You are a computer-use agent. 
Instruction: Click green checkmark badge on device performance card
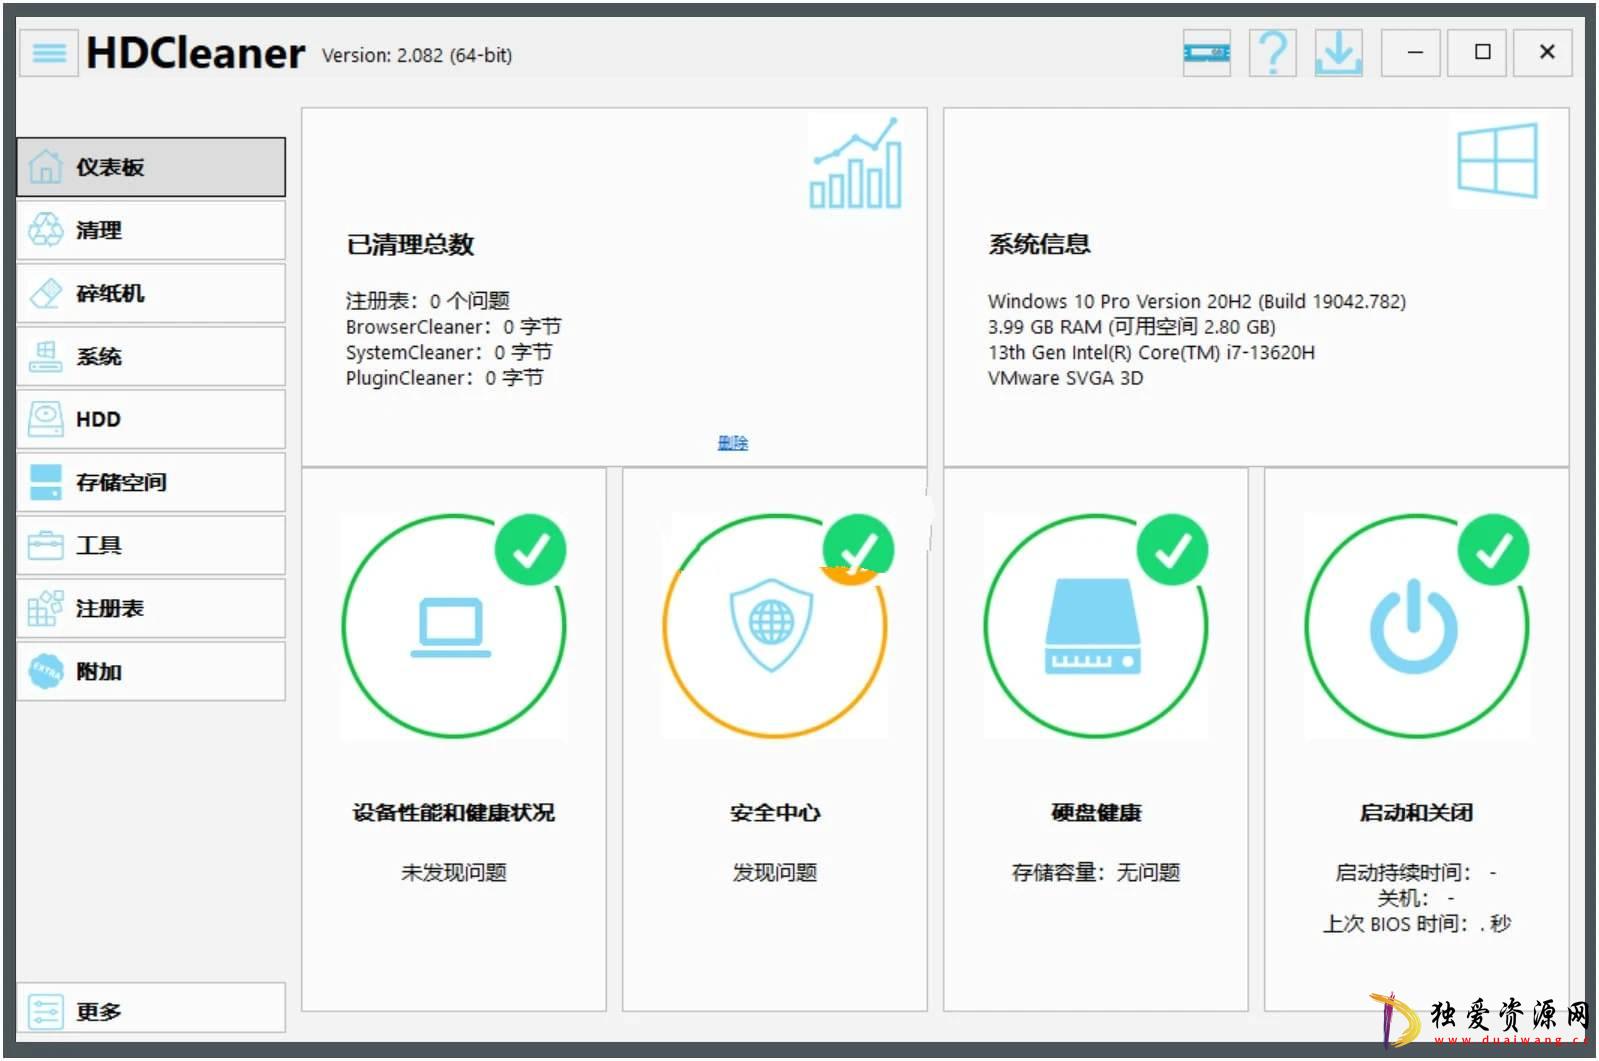[530, 549]
